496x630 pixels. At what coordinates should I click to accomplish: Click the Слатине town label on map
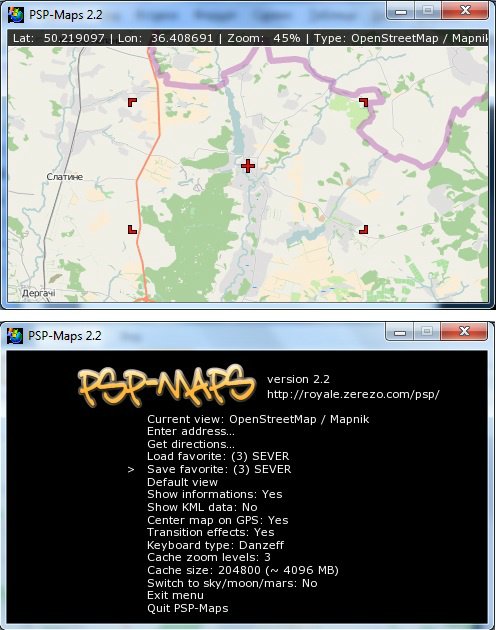(65, 177)
